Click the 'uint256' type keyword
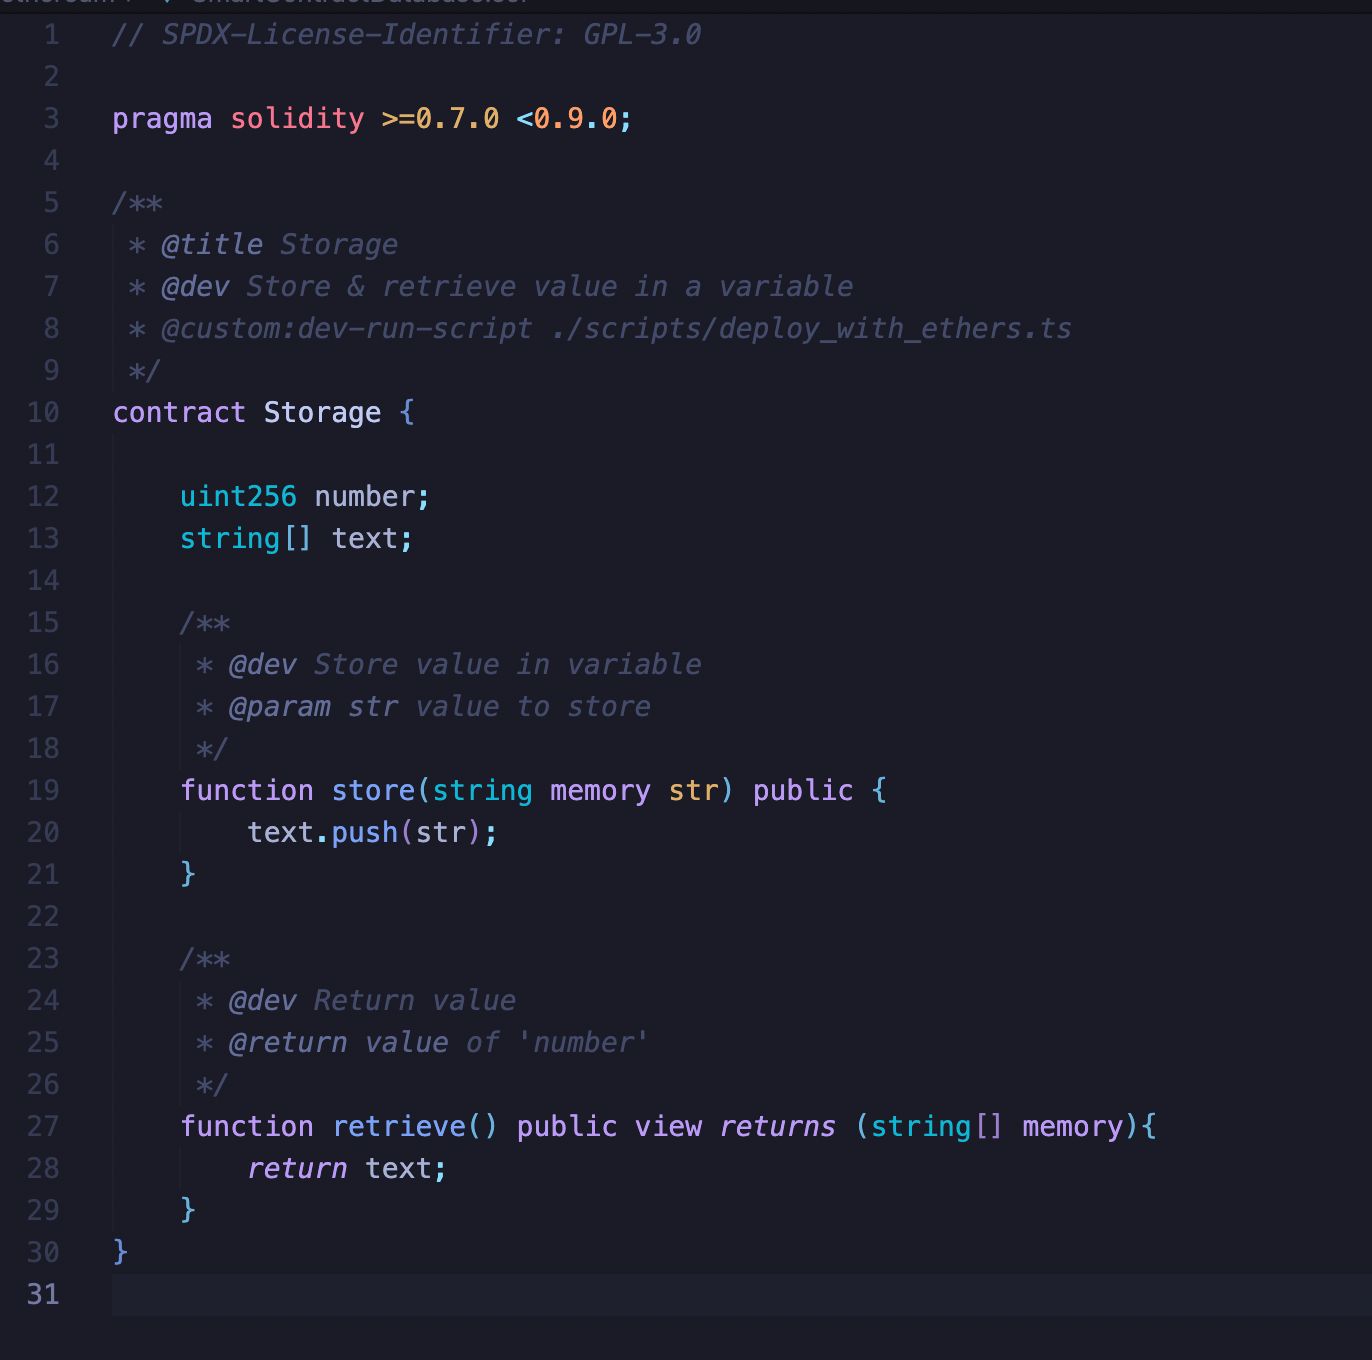This screenshot has width=1372, height=1360. pos(238,497)
